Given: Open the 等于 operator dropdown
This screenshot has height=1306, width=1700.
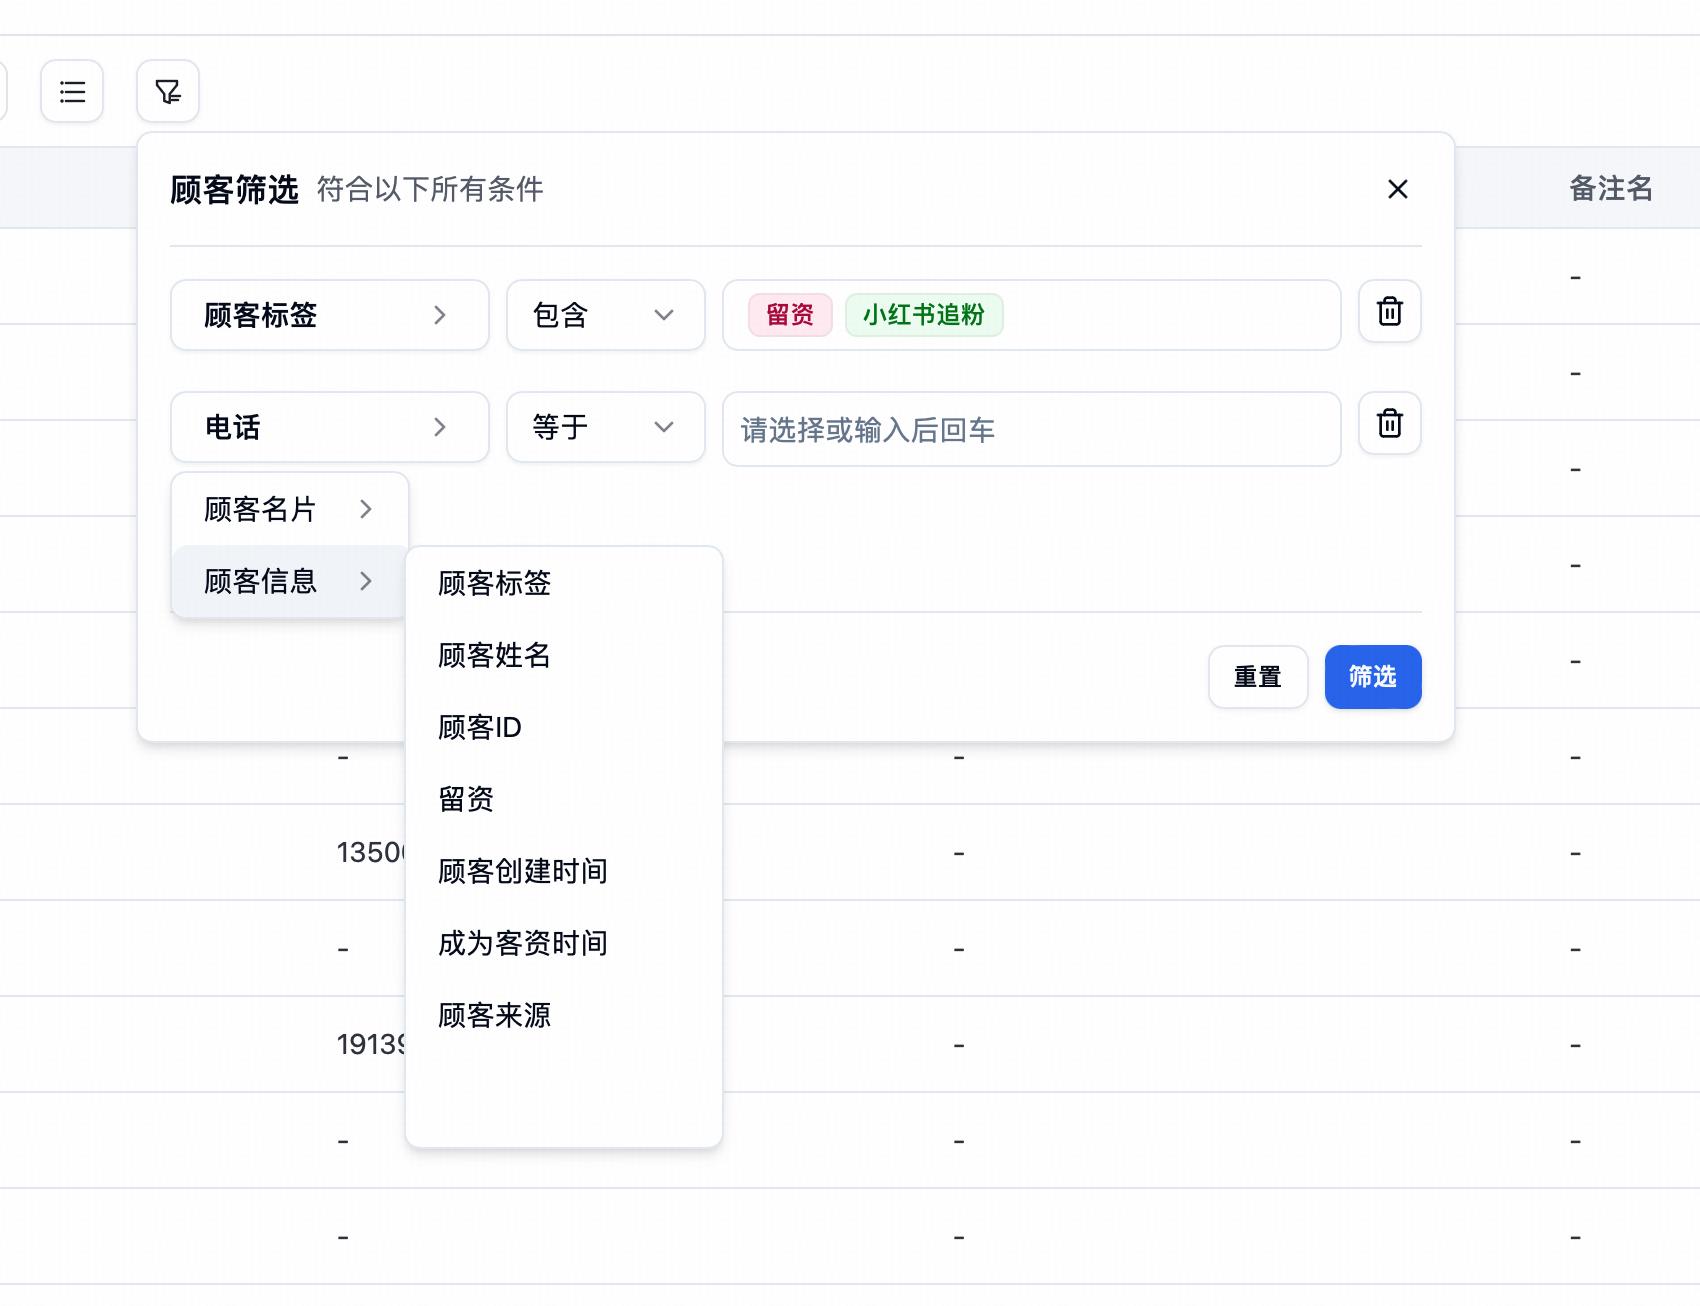Looking at the screenshot, I should [605, 427].
